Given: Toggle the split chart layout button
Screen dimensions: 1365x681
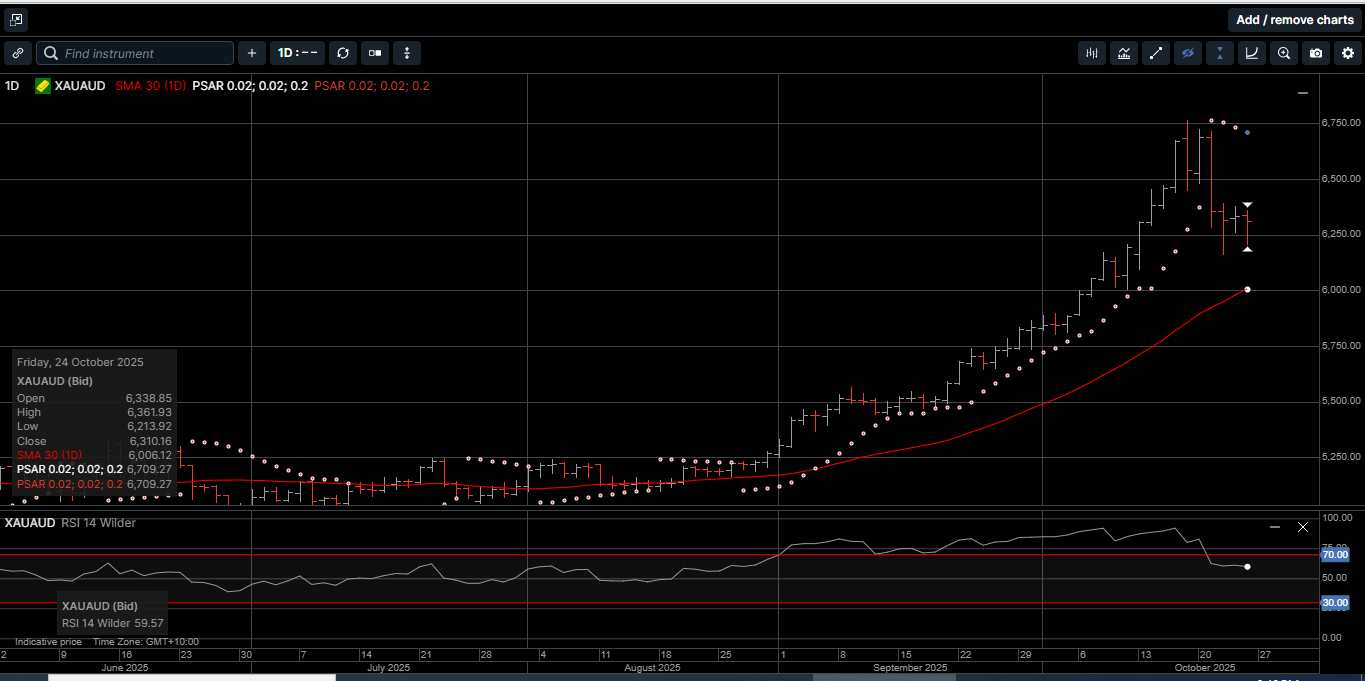Looking at the screenshot, I should tap(375, 53).
